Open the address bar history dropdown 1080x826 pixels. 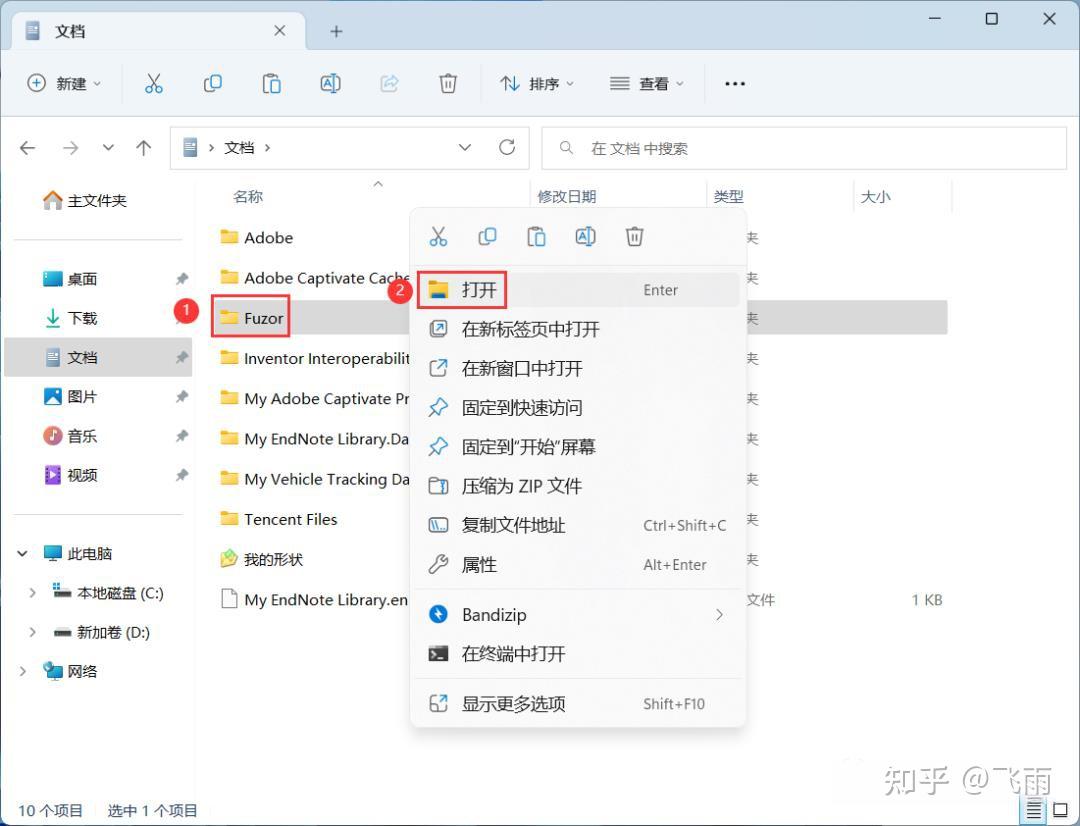click(x=465, y=147)
